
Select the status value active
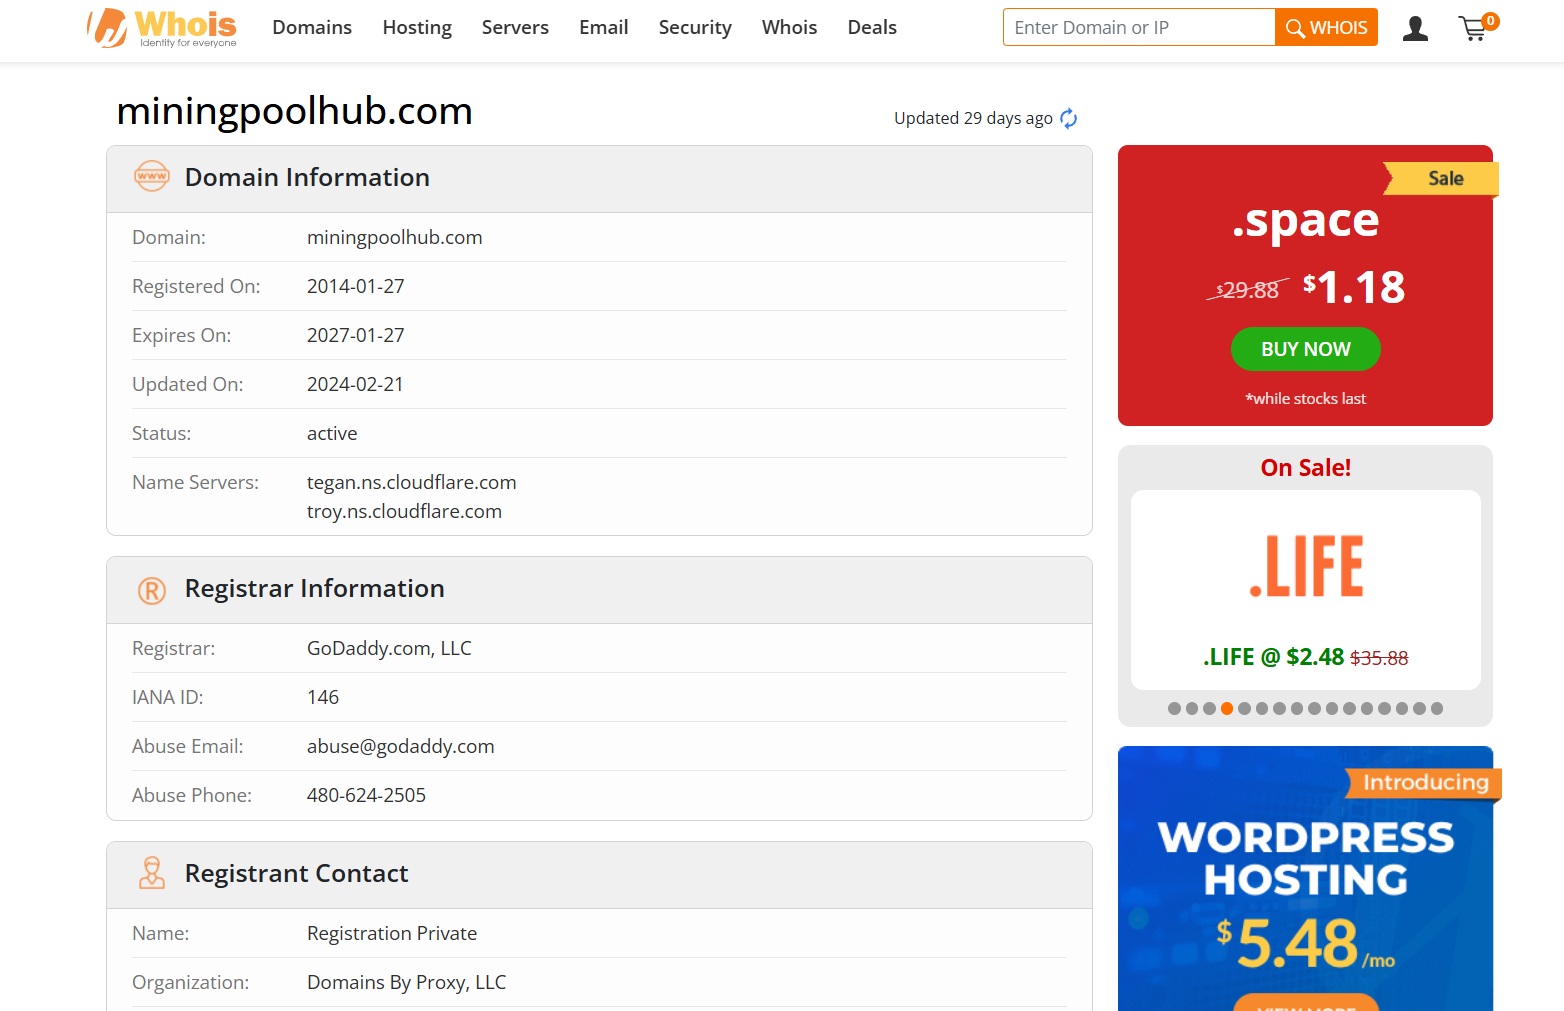tap(332, 433)
